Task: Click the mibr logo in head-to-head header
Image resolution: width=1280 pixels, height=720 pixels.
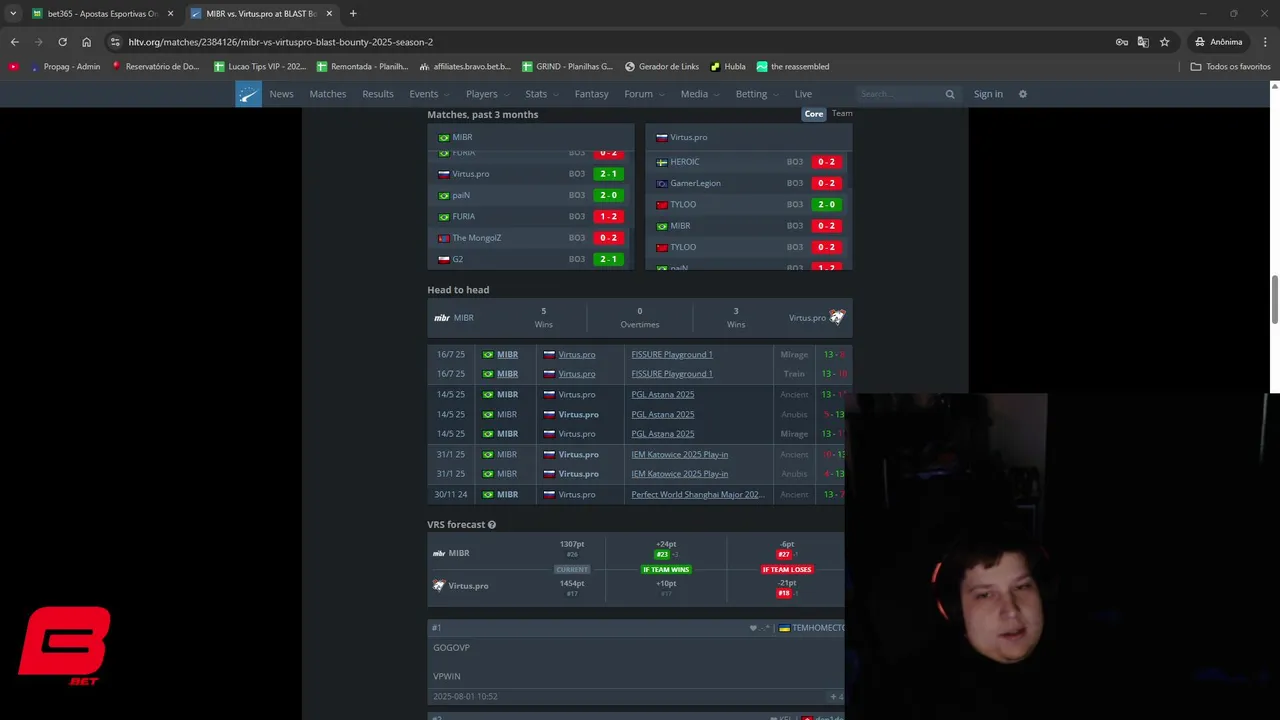Action: [x=442, y=318]
